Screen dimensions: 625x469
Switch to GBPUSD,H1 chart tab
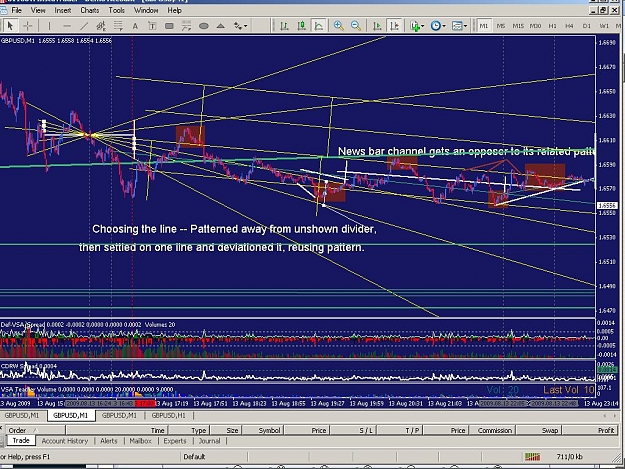point(168,416)
